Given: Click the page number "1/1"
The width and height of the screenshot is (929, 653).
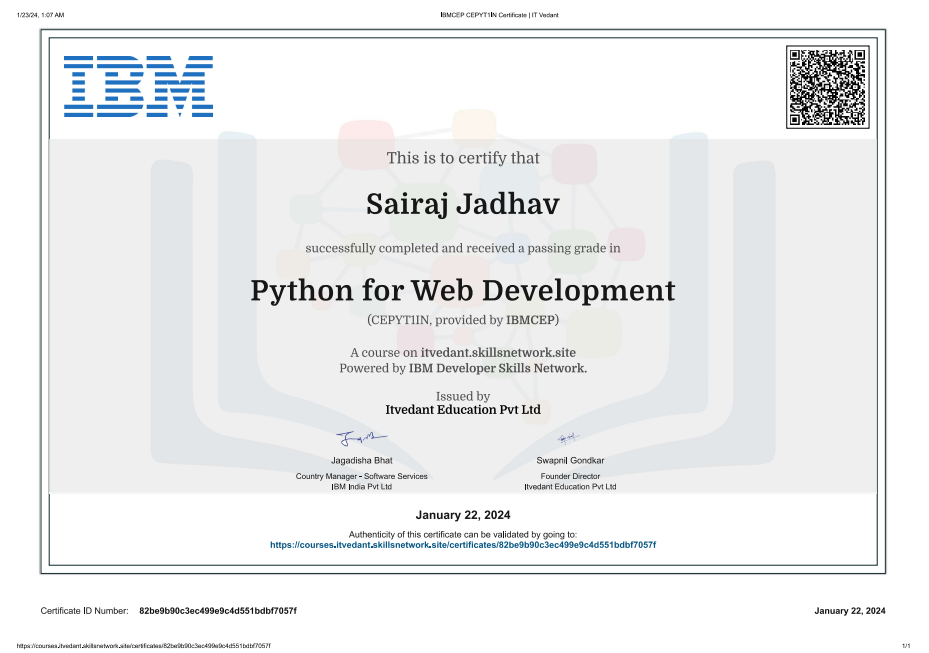Looking at the screenshot, I should (906, 646).
